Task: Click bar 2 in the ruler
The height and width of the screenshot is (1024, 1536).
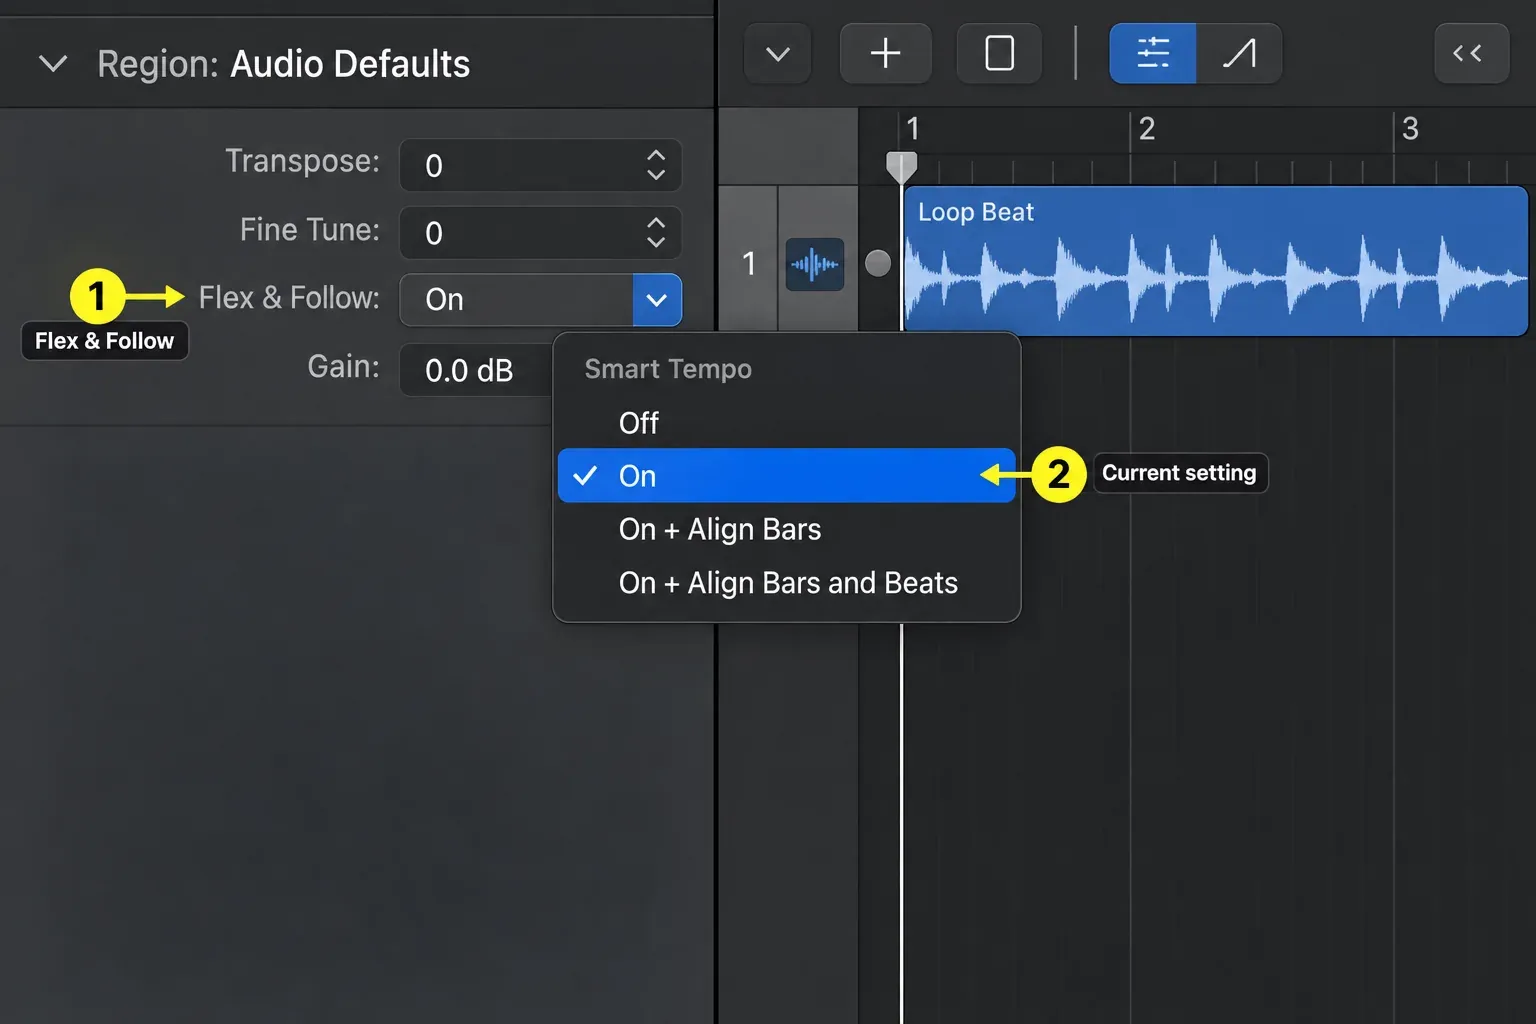Action: pos(1147,128)
